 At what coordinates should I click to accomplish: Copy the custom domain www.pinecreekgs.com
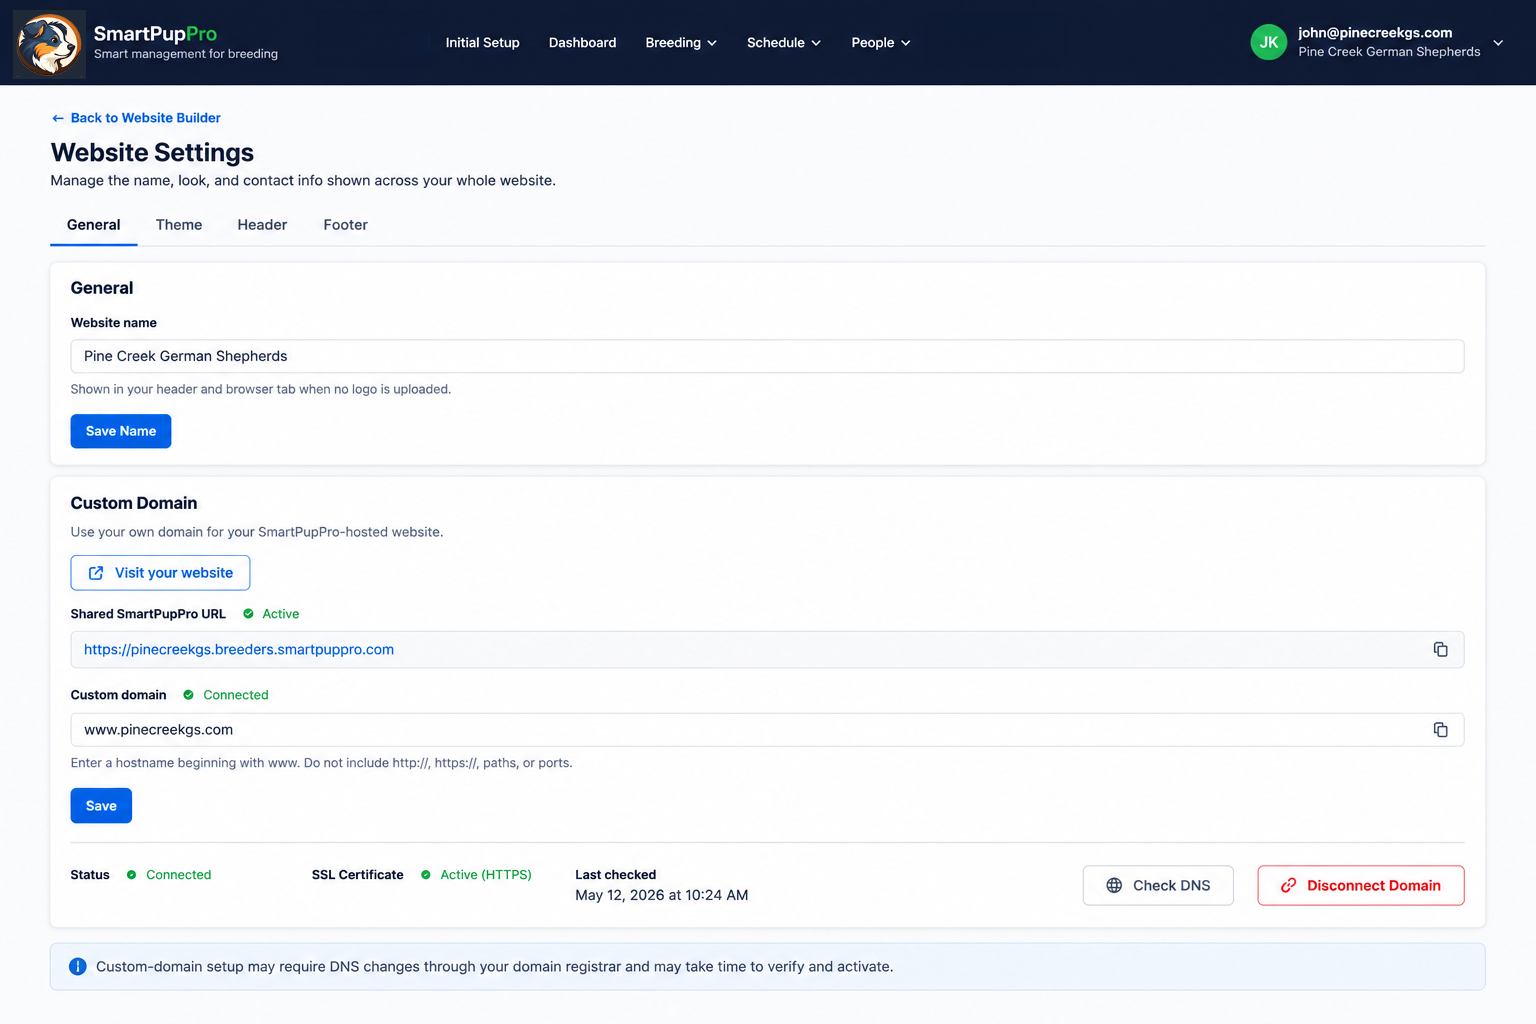point(1440,730)
